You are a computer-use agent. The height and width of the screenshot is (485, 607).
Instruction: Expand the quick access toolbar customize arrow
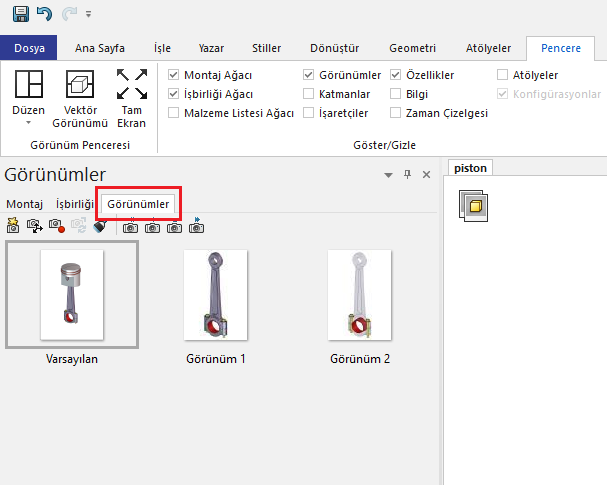click(x=88, y=15)
